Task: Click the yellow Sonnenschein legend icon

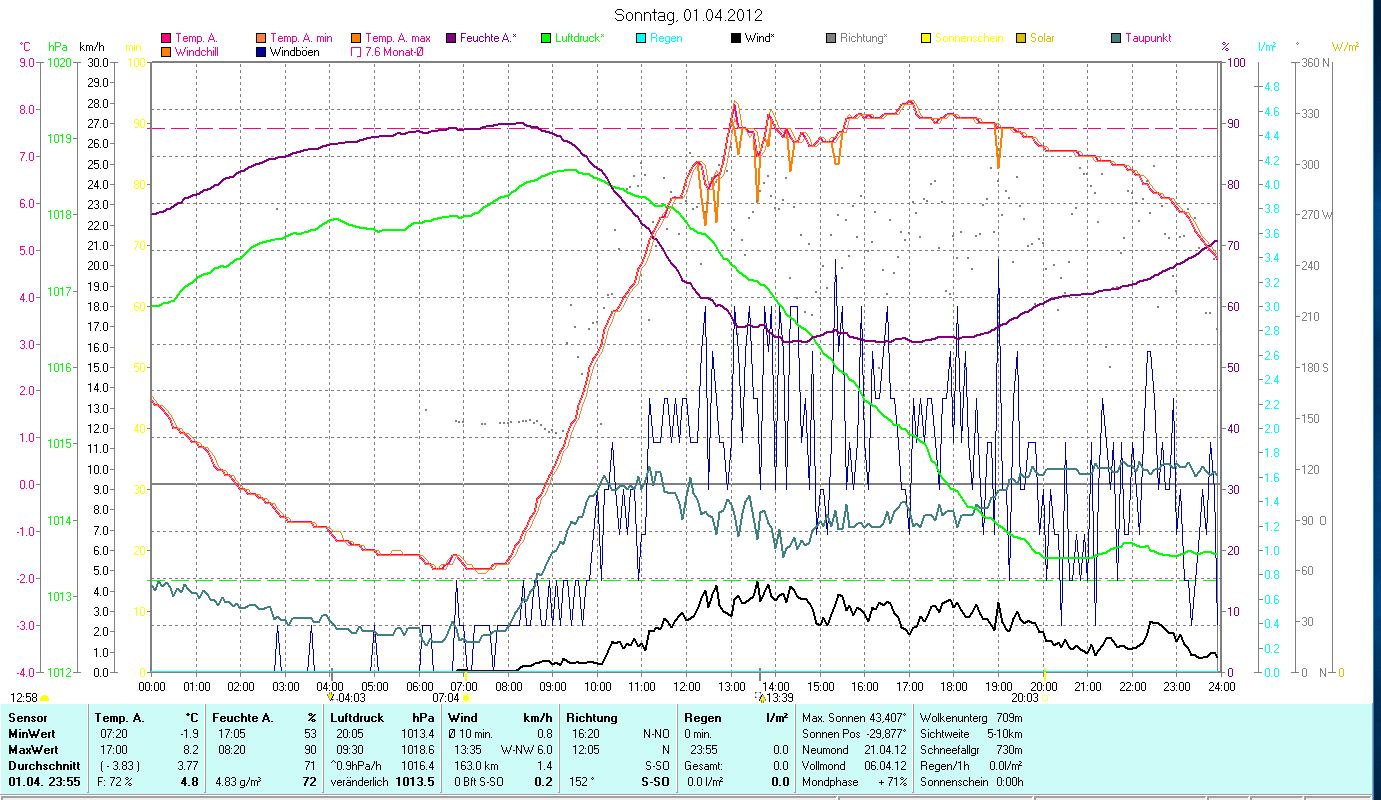Action: pyautogui.click(x=926, y=38)
